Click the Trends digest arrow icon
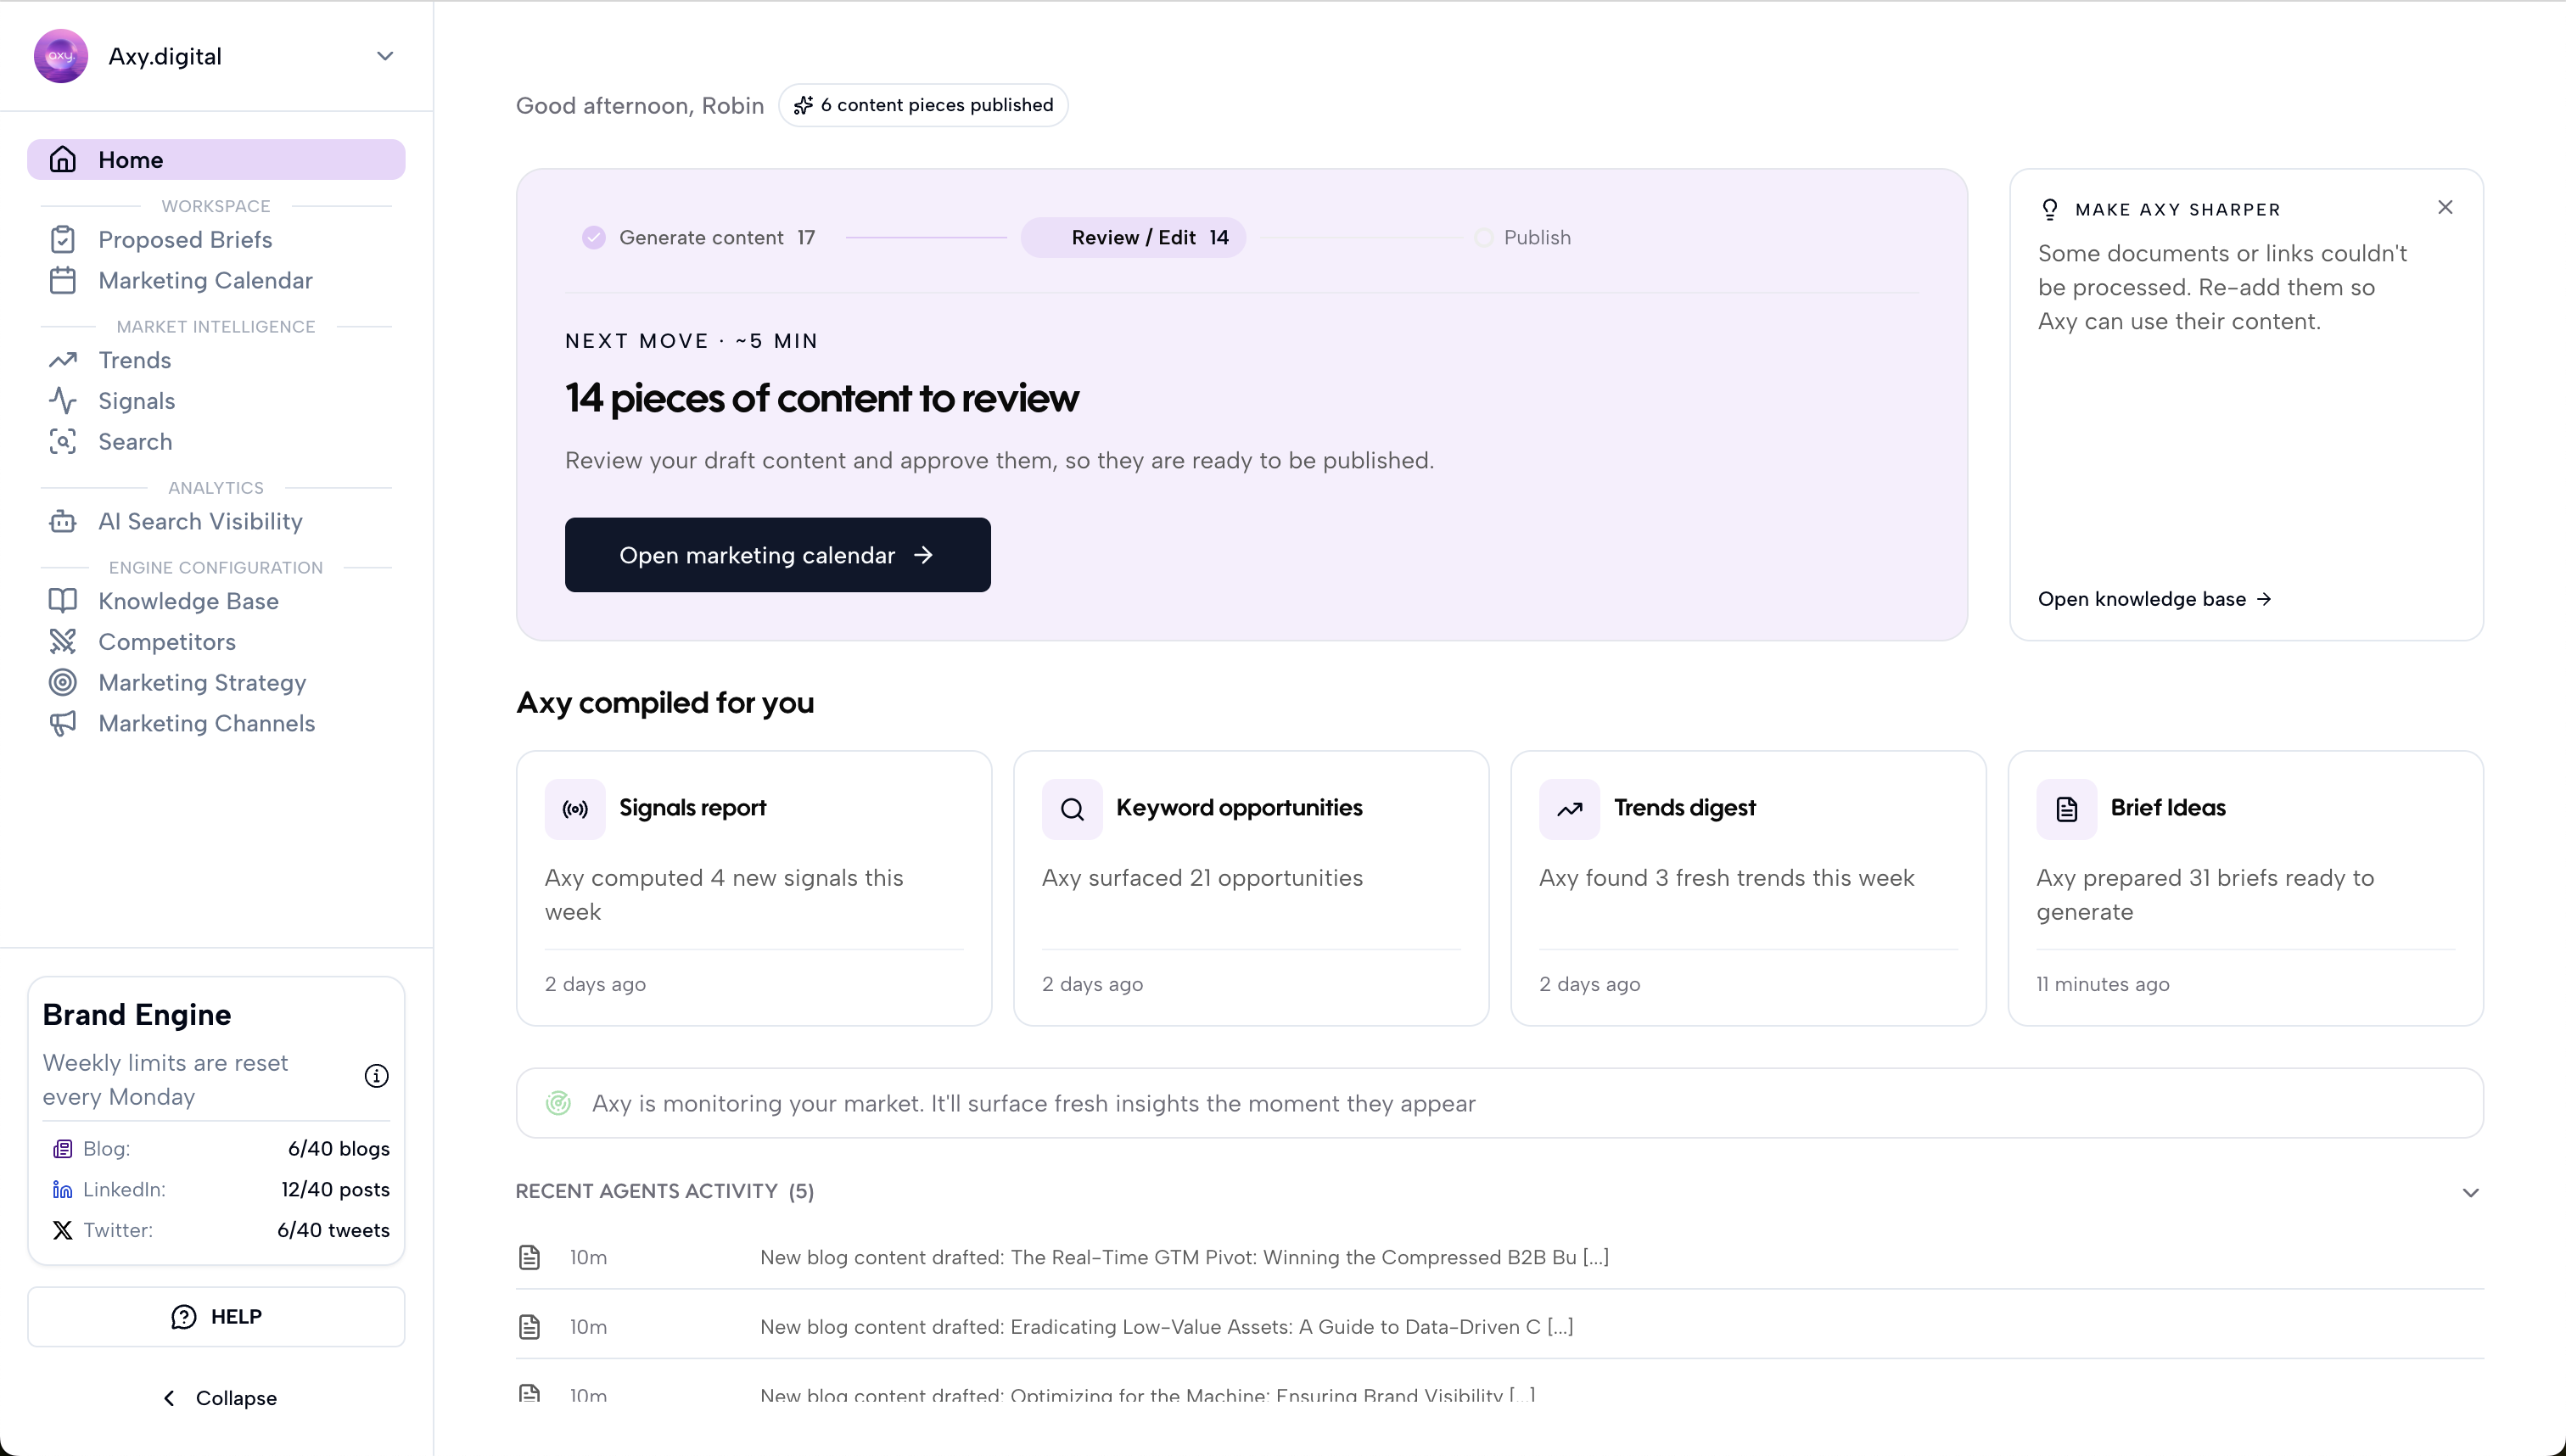 [1569, 809]
